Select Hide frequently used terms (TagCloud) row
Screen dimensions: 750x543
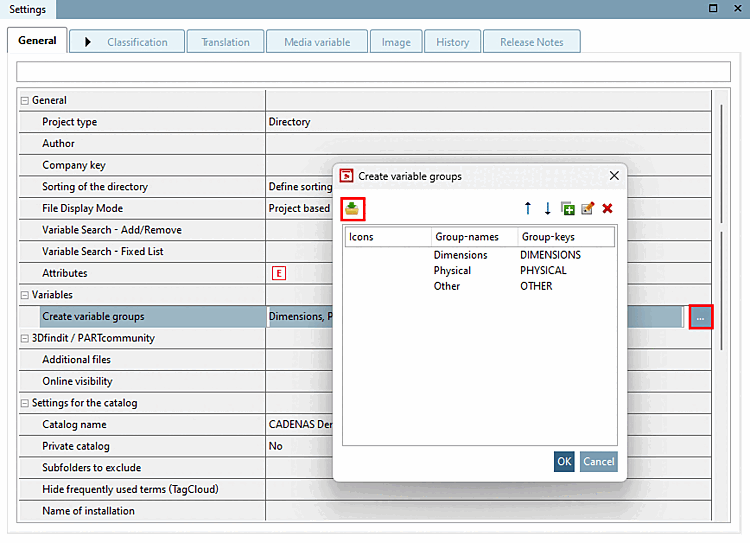[365, 489]
